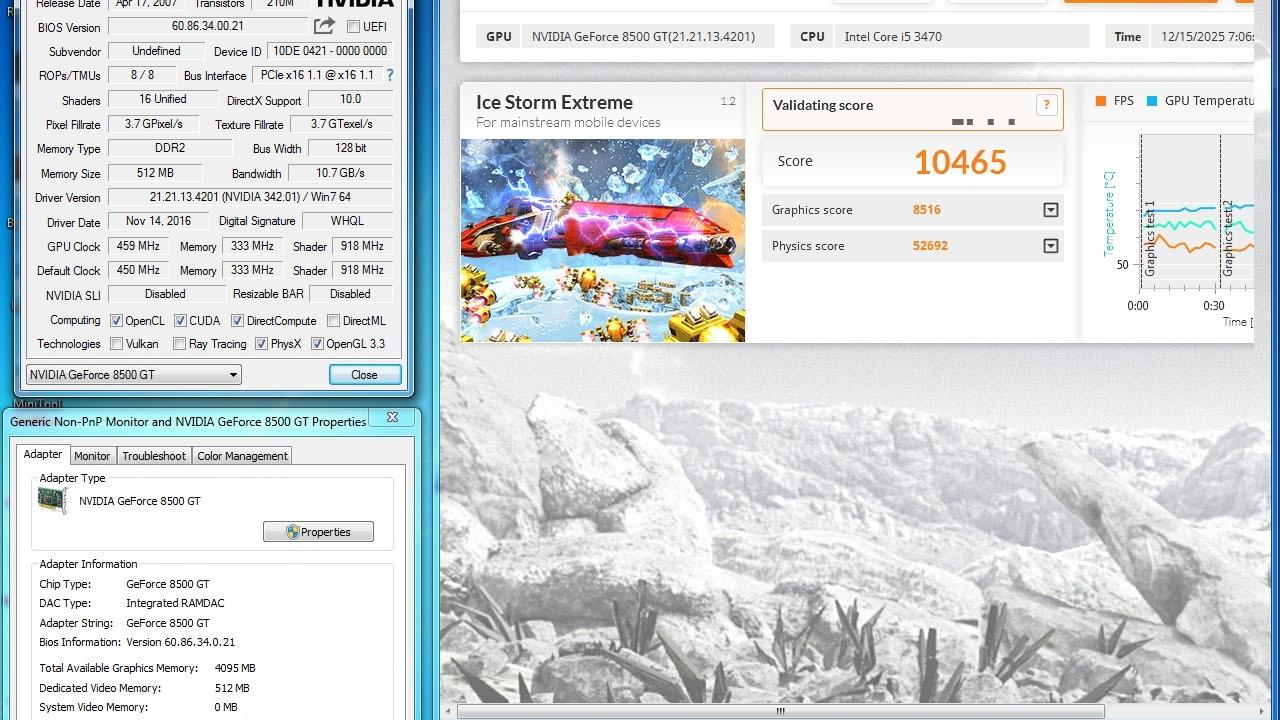Click the Bus Interface question mark icon

(389, 75)
